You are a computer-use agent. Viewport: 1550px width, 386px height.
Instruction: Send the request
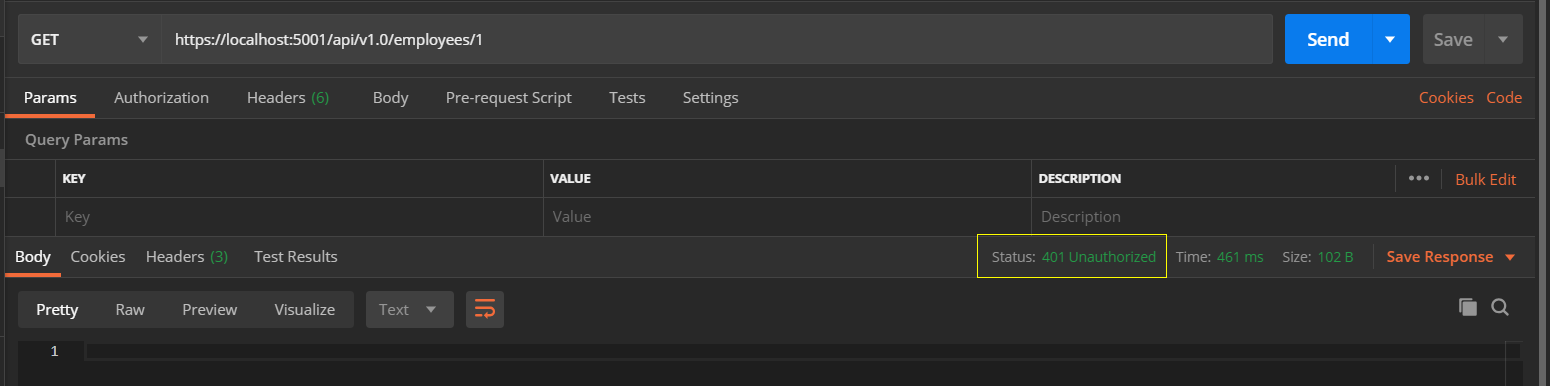[x=1328, y=39]
